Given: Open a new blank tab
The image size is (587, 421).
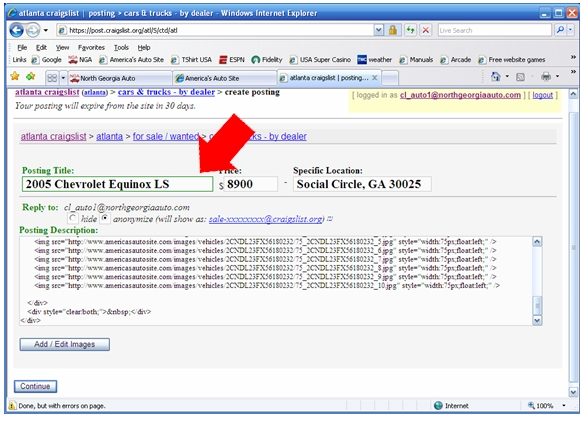Looking at the screenshot, I should [390, 78].
